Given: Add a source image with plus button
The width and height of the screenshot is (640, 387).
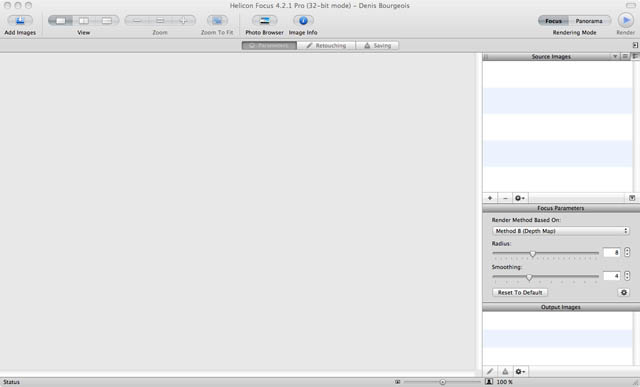Looking at the screenshot, I should 490,198.
